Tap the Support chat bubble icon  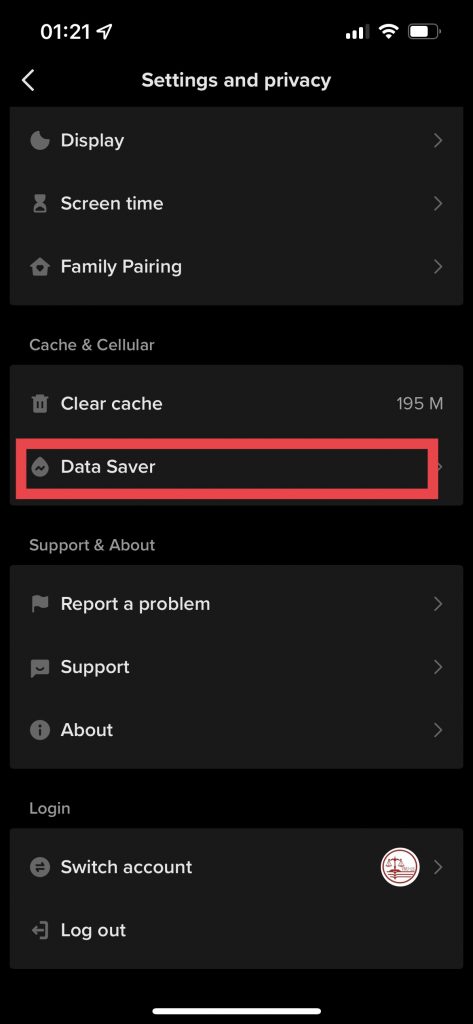(x=40, y=667)
